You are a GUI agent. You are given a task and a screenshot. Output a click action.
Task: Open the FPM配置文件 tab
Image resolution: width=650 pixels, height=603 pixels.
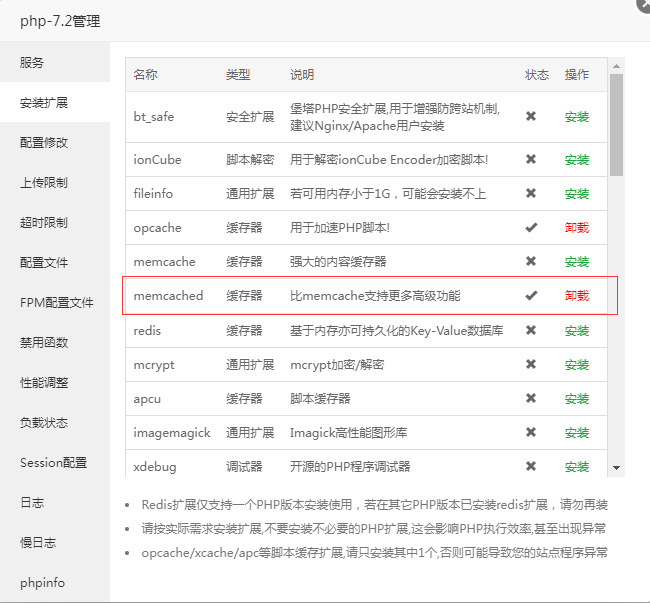(55, 302)
